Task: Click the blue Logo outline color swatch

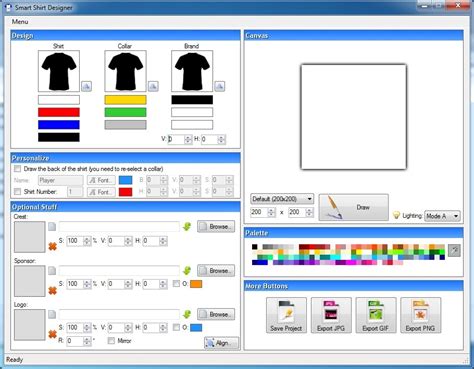Action: click(196, 328)
